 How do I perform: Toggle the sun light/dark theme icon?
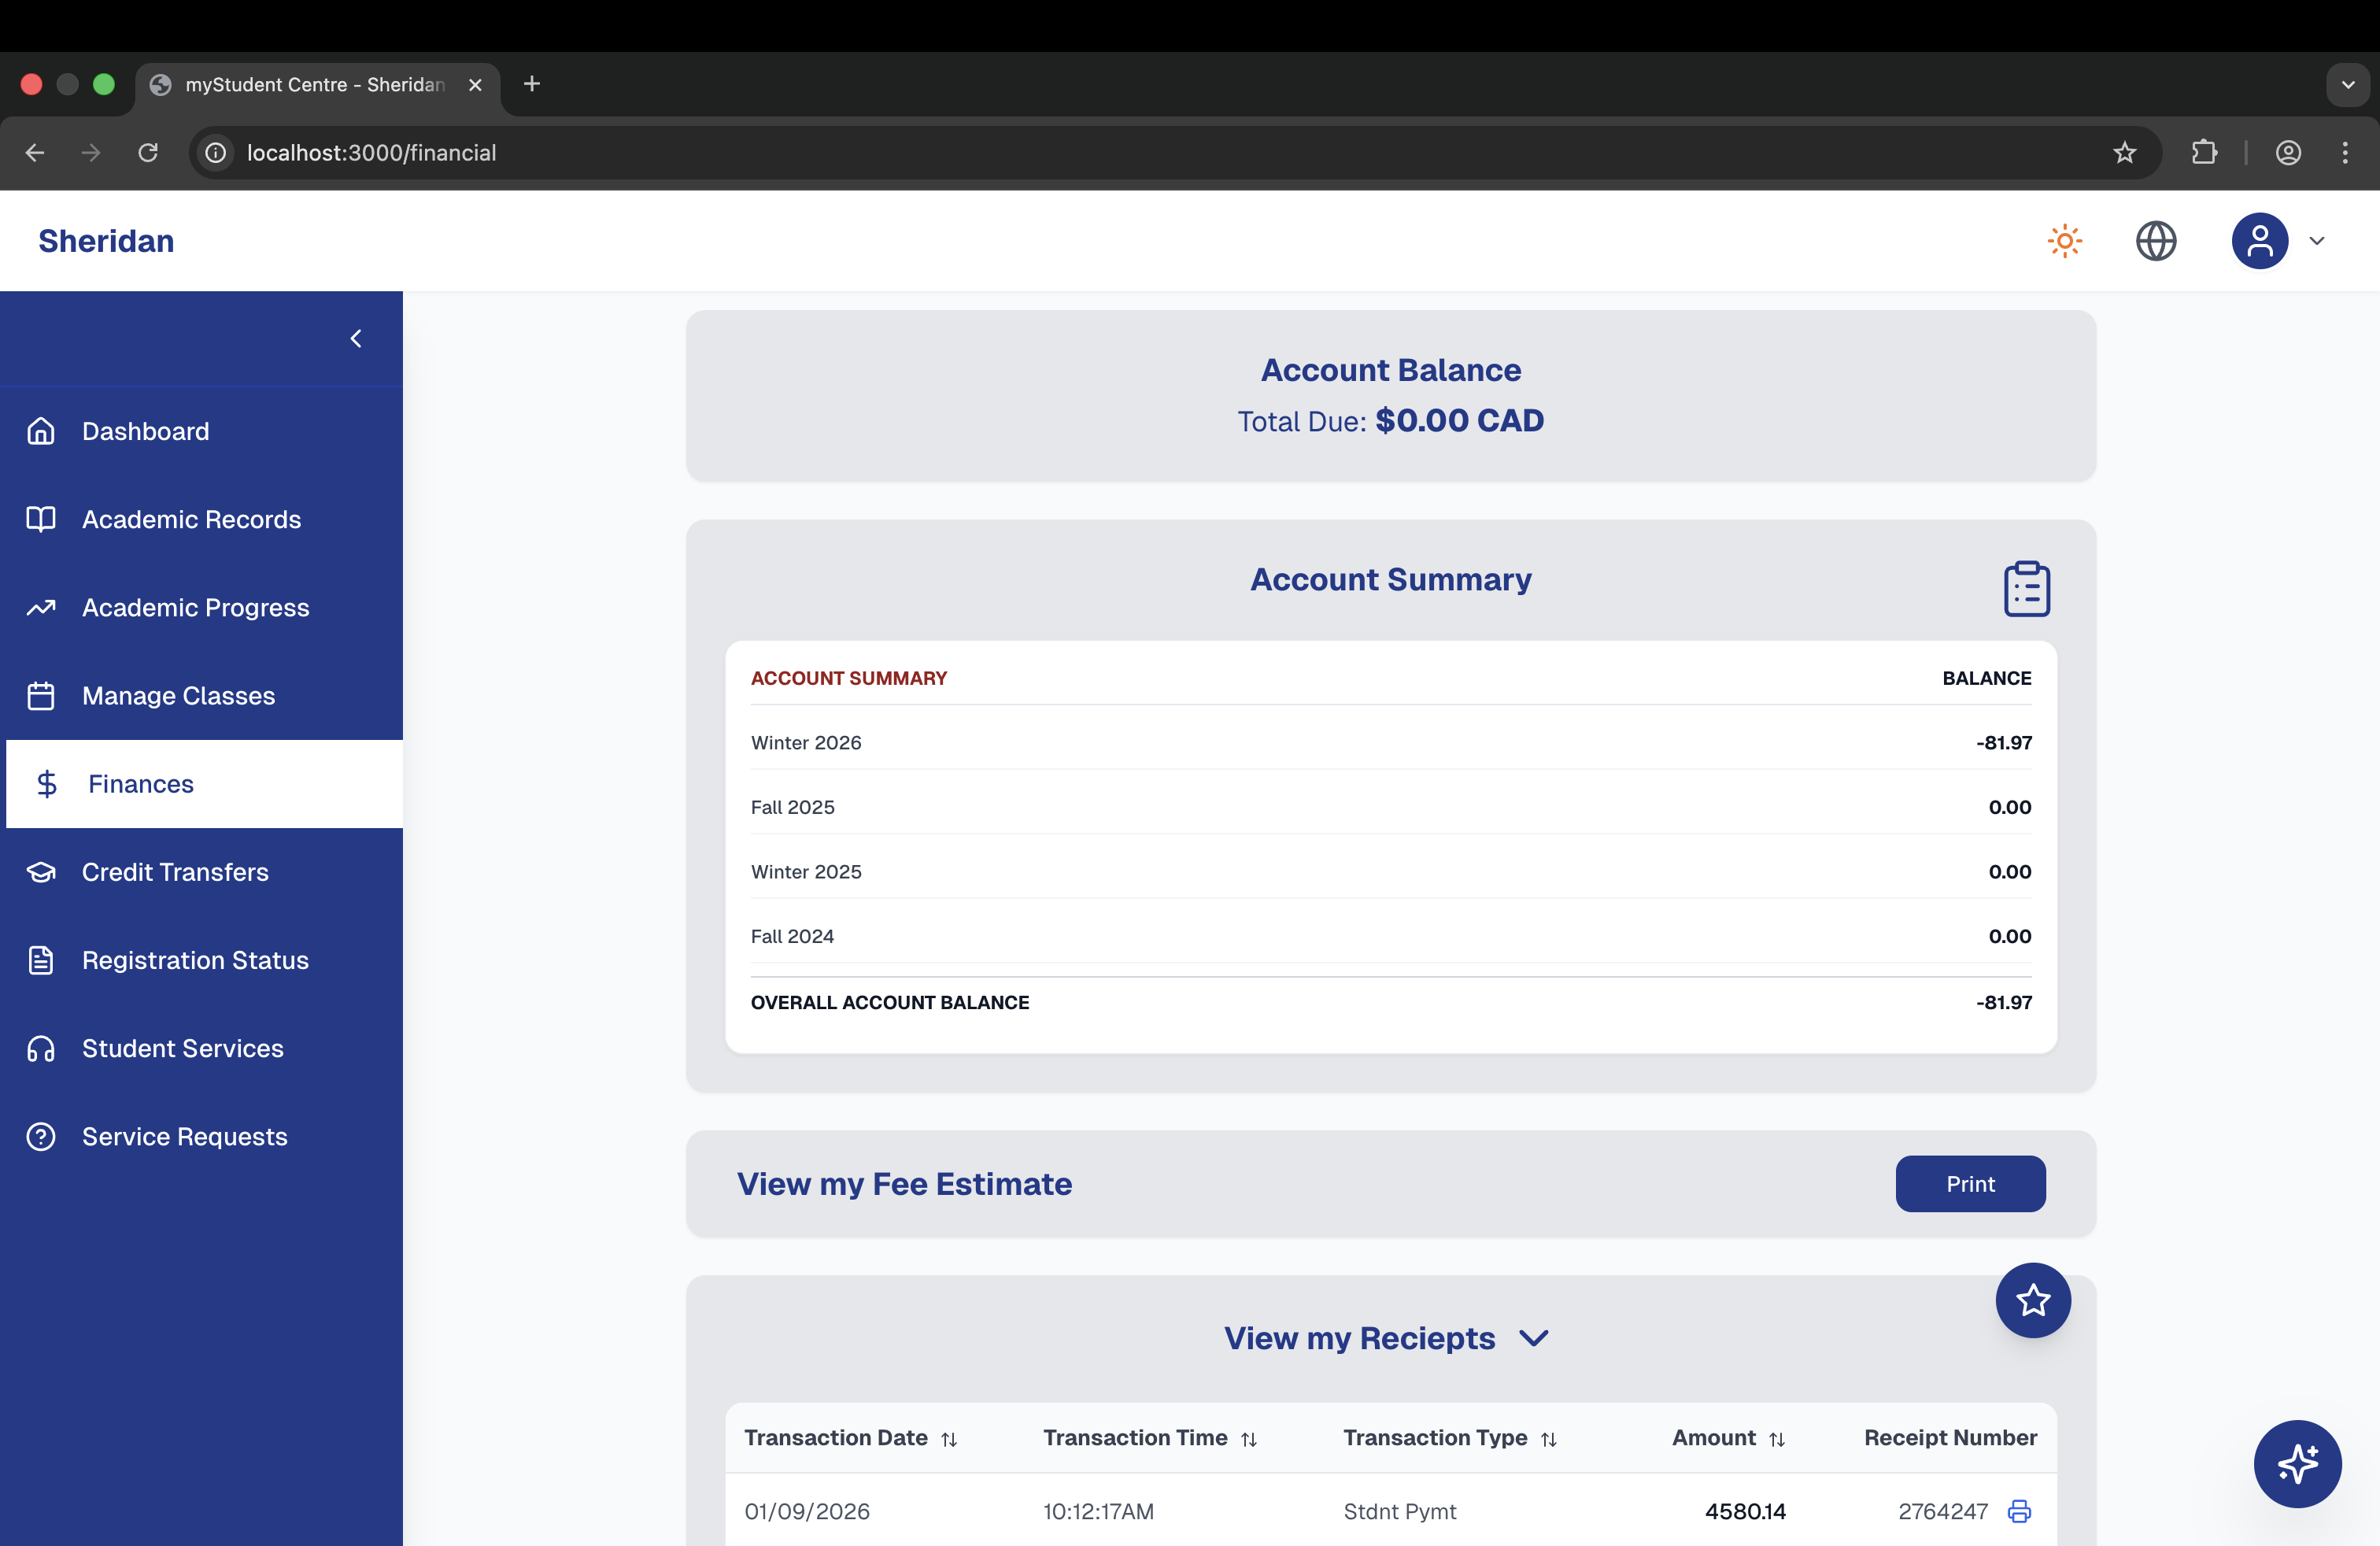2064,241
